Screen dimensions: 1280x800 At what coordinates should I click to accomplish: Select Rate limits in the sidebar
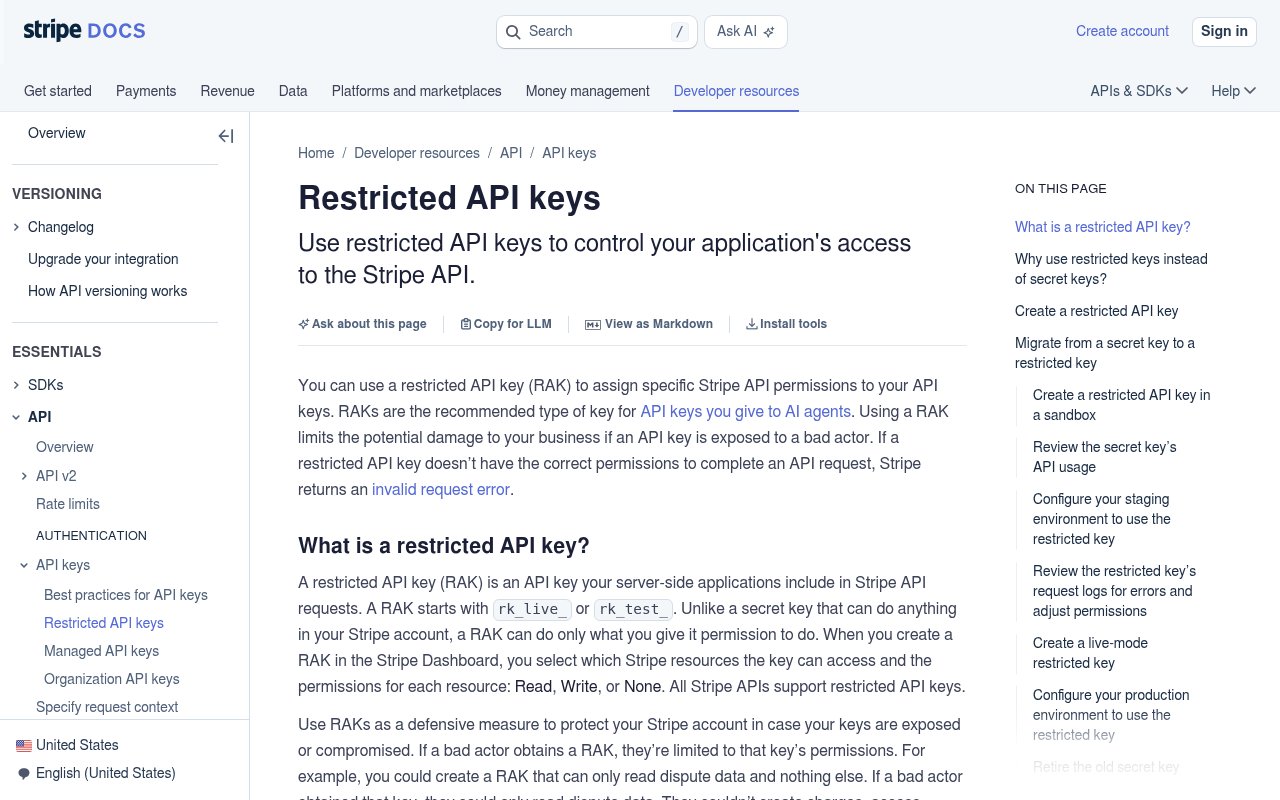click(x=68, y=504)
